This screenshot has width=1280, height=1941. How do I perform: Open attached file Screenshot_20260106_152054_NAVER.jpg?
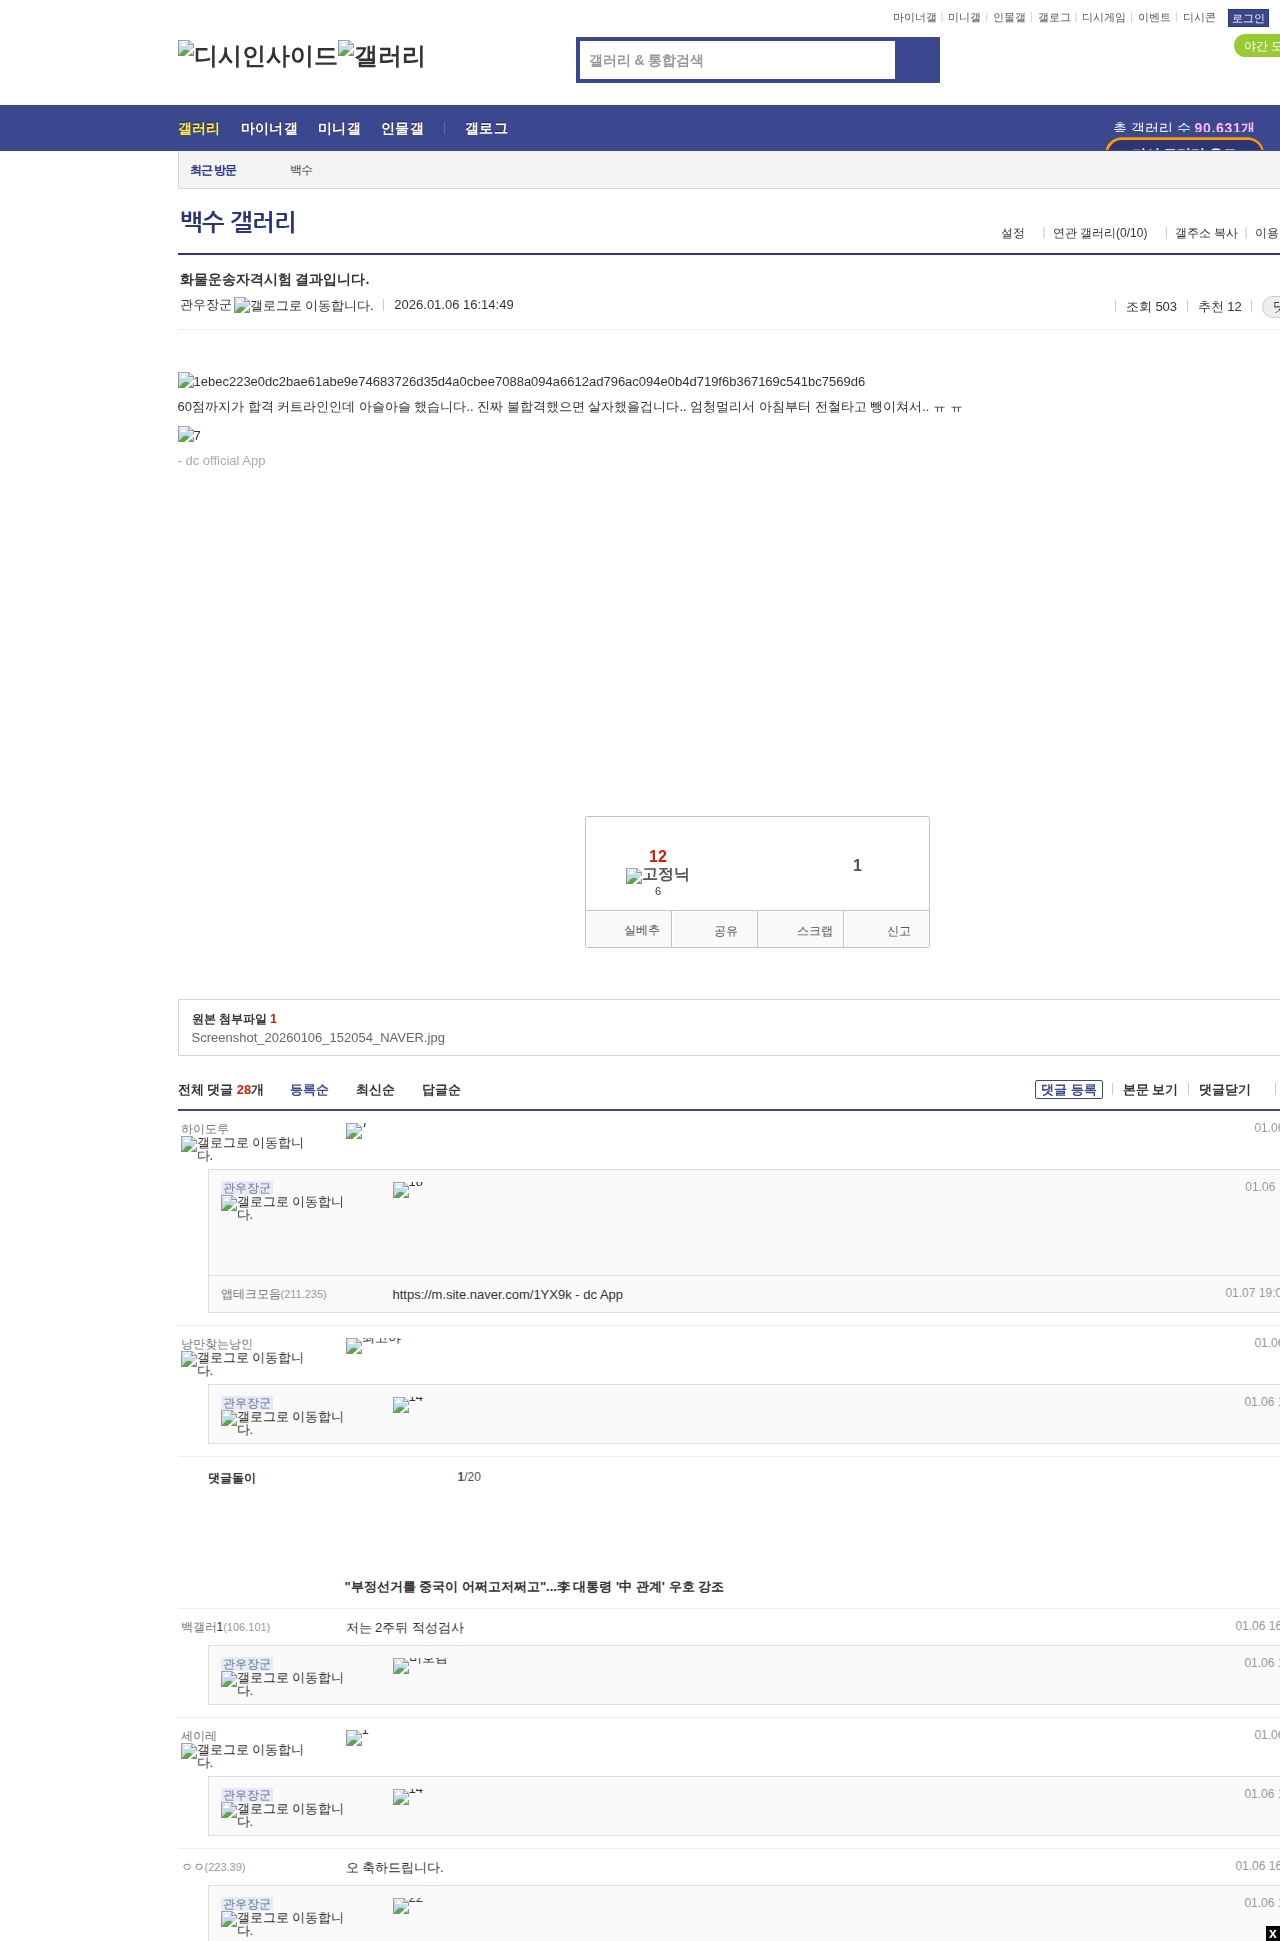[x=318, y=1038]
